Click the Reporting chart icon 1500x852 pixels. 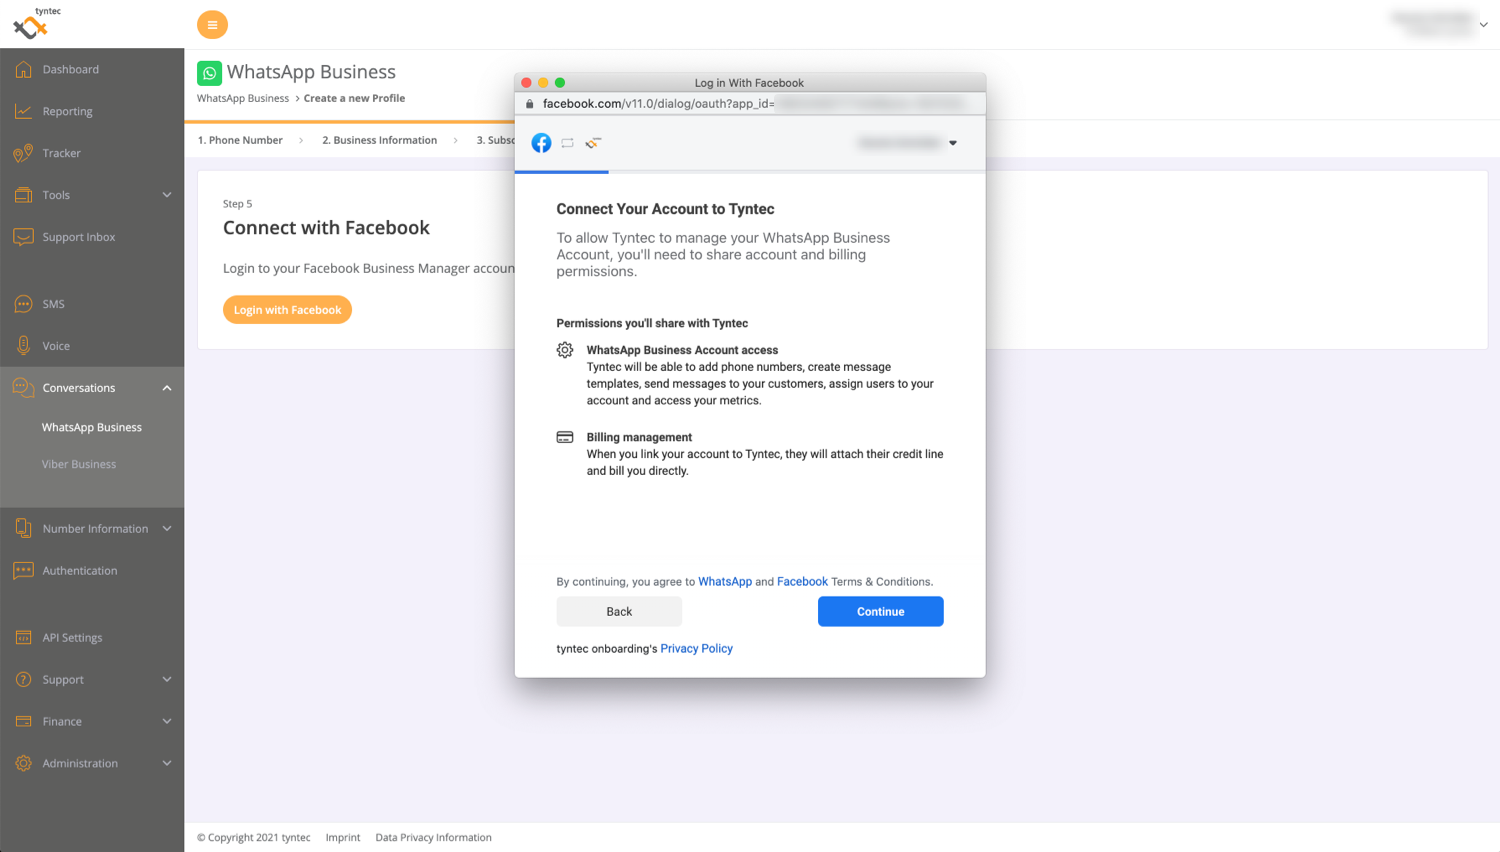(23, 111)
